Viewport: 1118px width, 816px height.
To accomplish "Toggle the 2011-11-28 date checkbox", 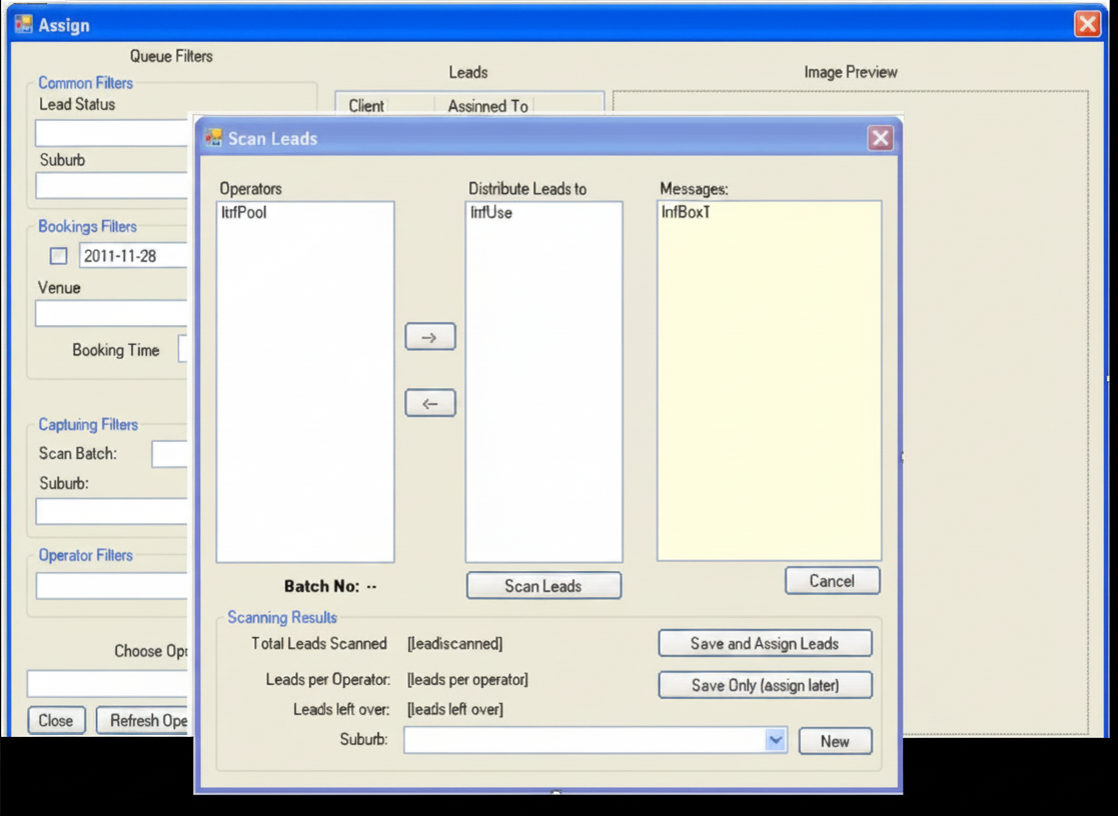I will click(58, 256).
